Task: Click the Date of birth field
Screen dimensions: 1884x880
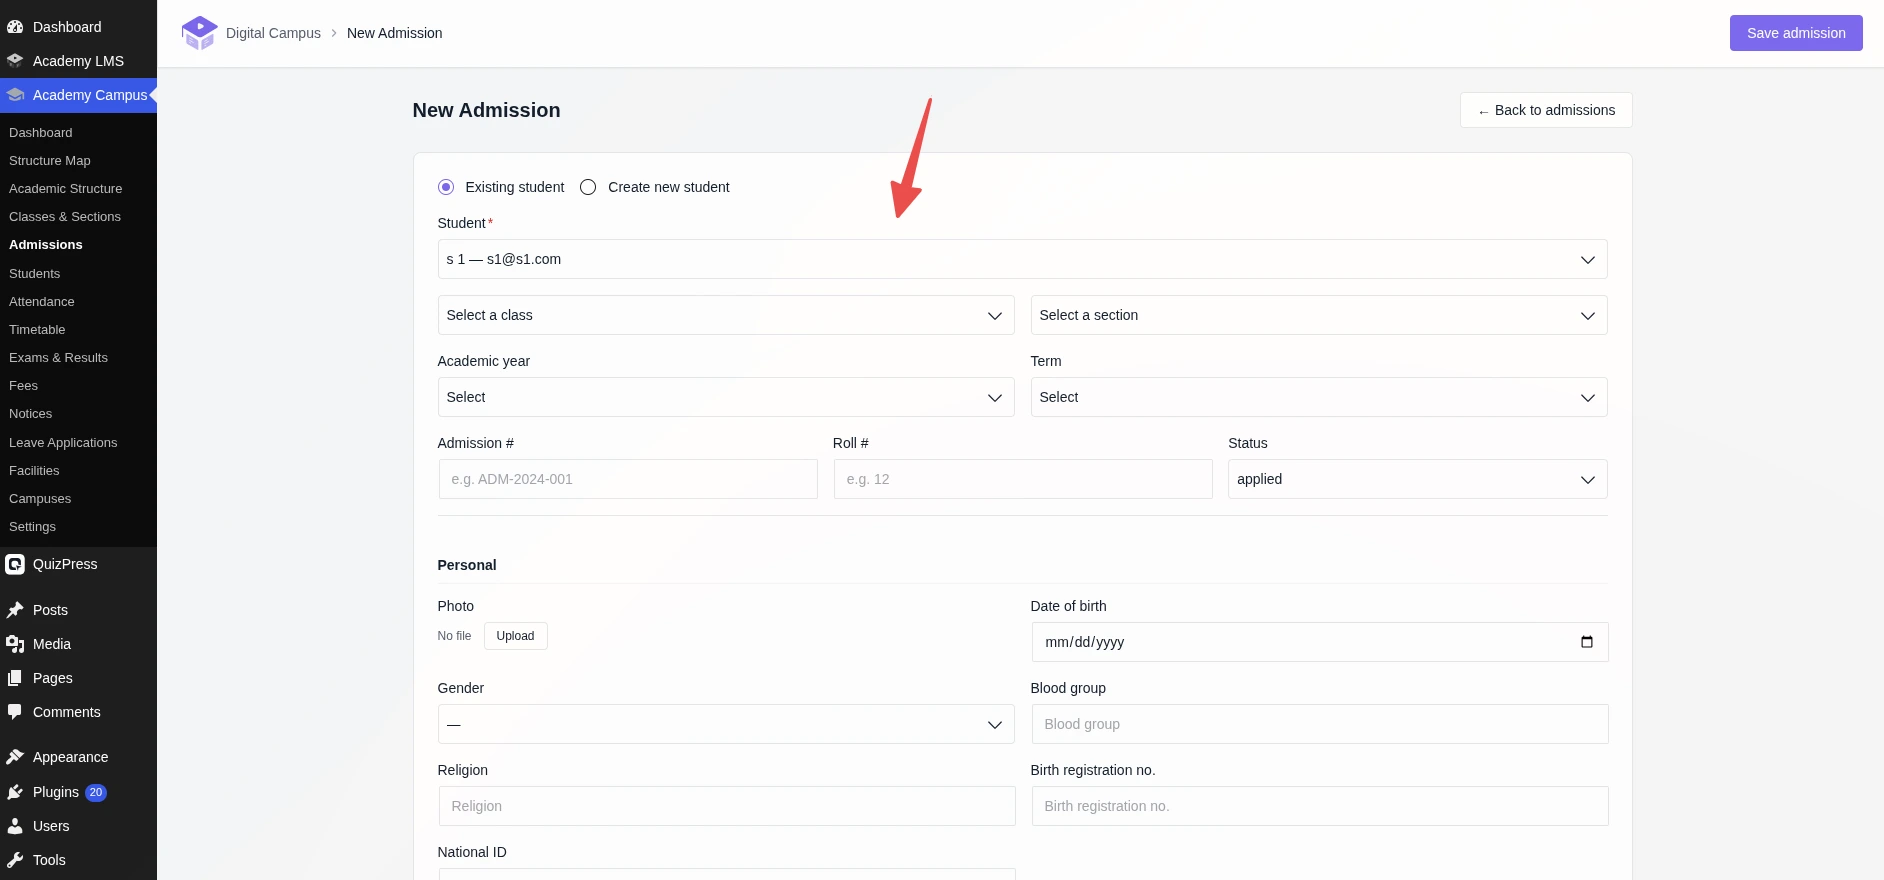Action: coord(1320,642)
